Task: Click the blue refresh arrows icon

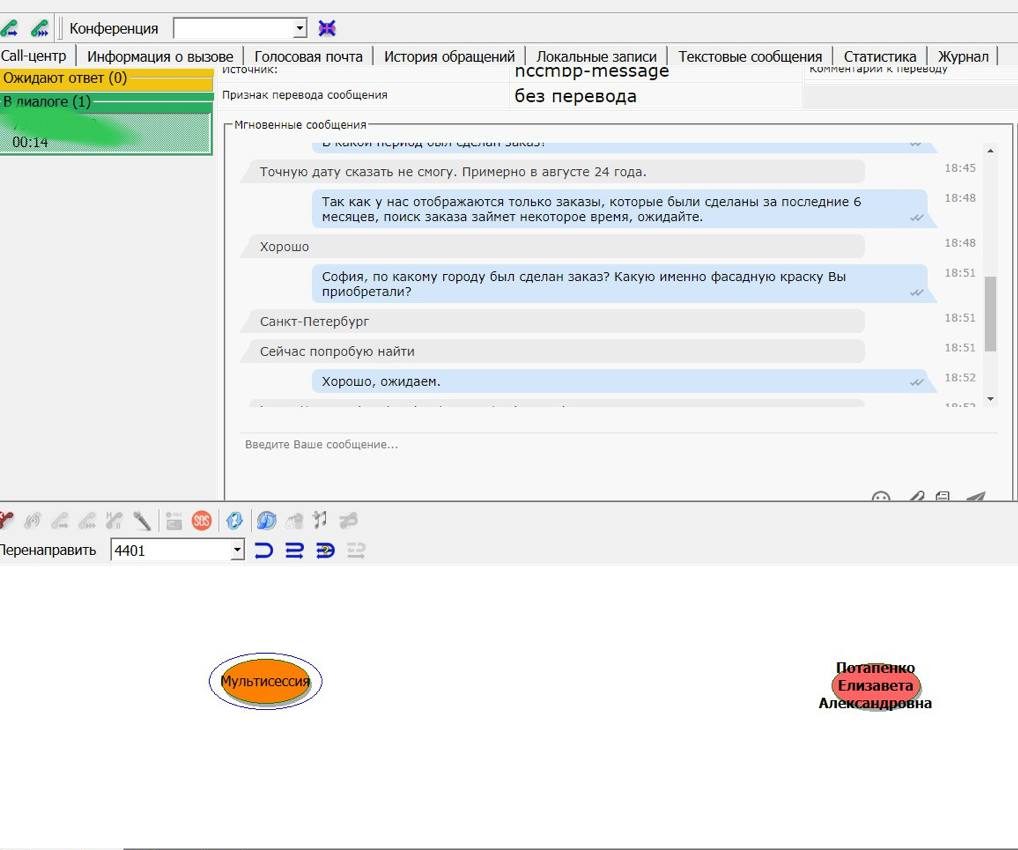Action: (x=235, y=520)
